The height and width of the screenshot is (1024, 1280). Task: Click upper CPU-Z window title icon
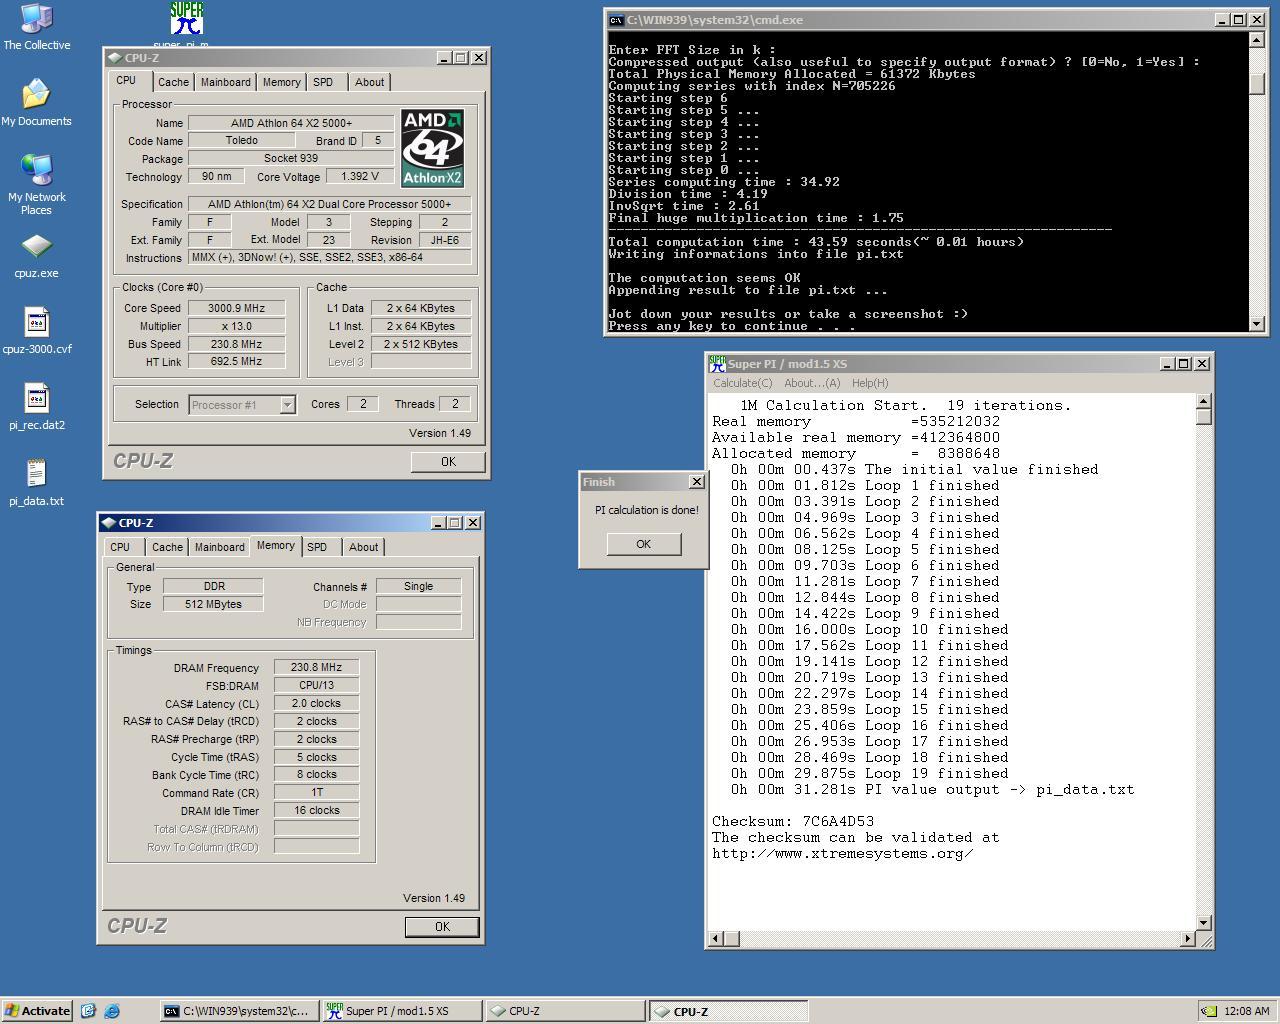(x=115, y=58)
